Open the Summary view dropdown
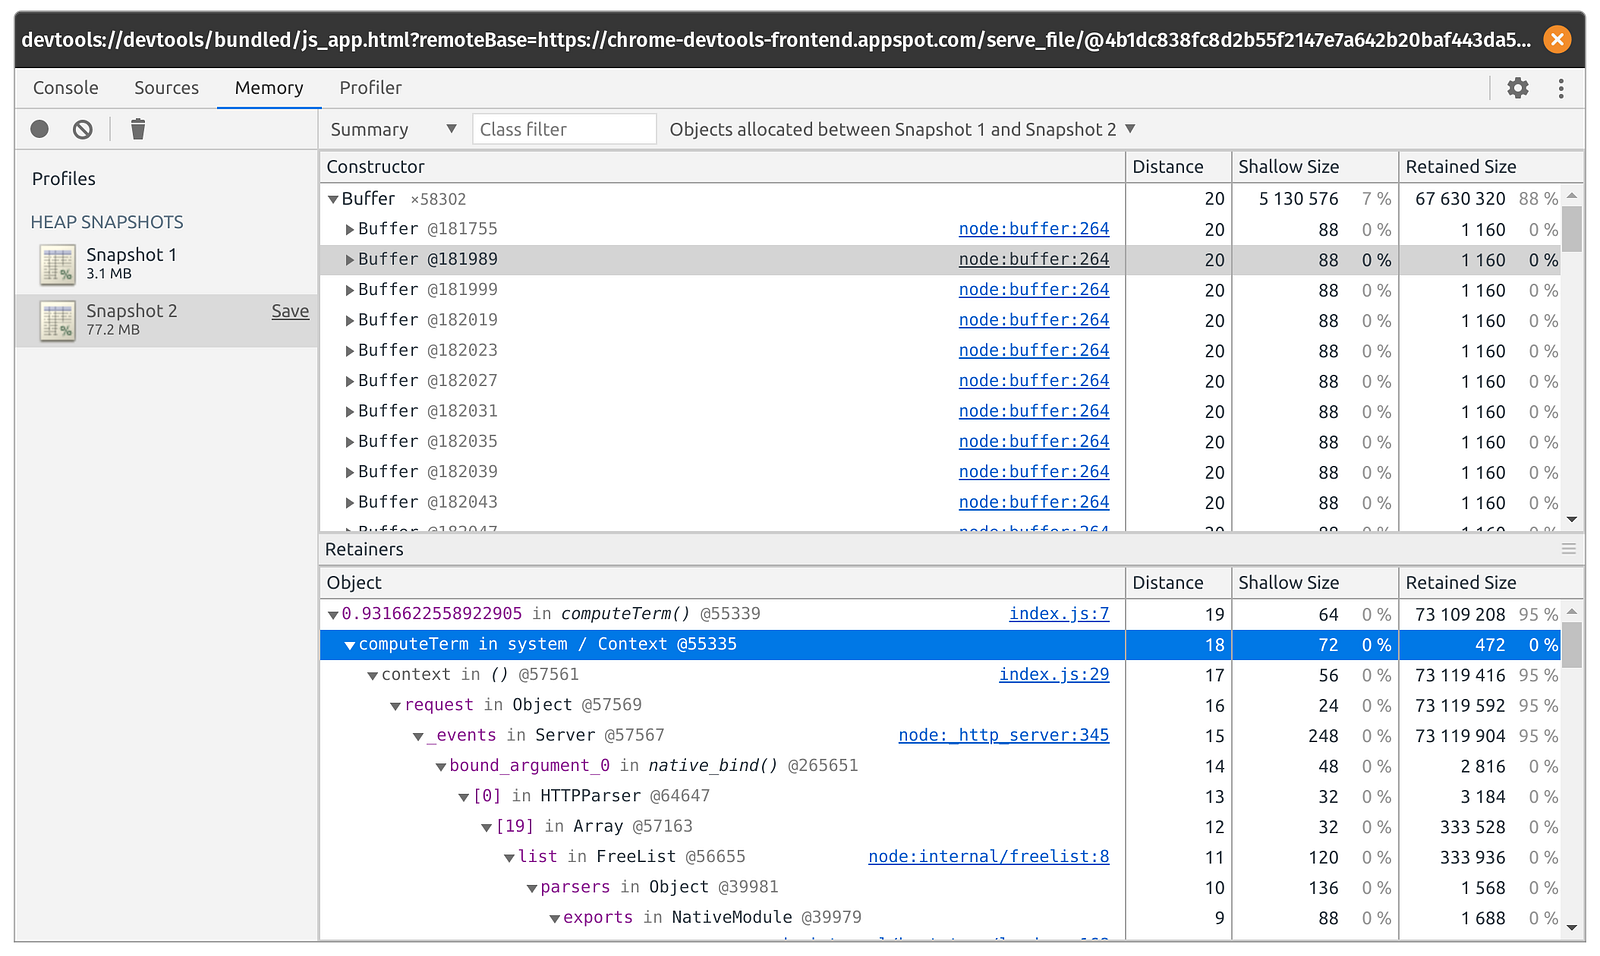Screen dimensions: 1600x956 (x=393, y=129)
